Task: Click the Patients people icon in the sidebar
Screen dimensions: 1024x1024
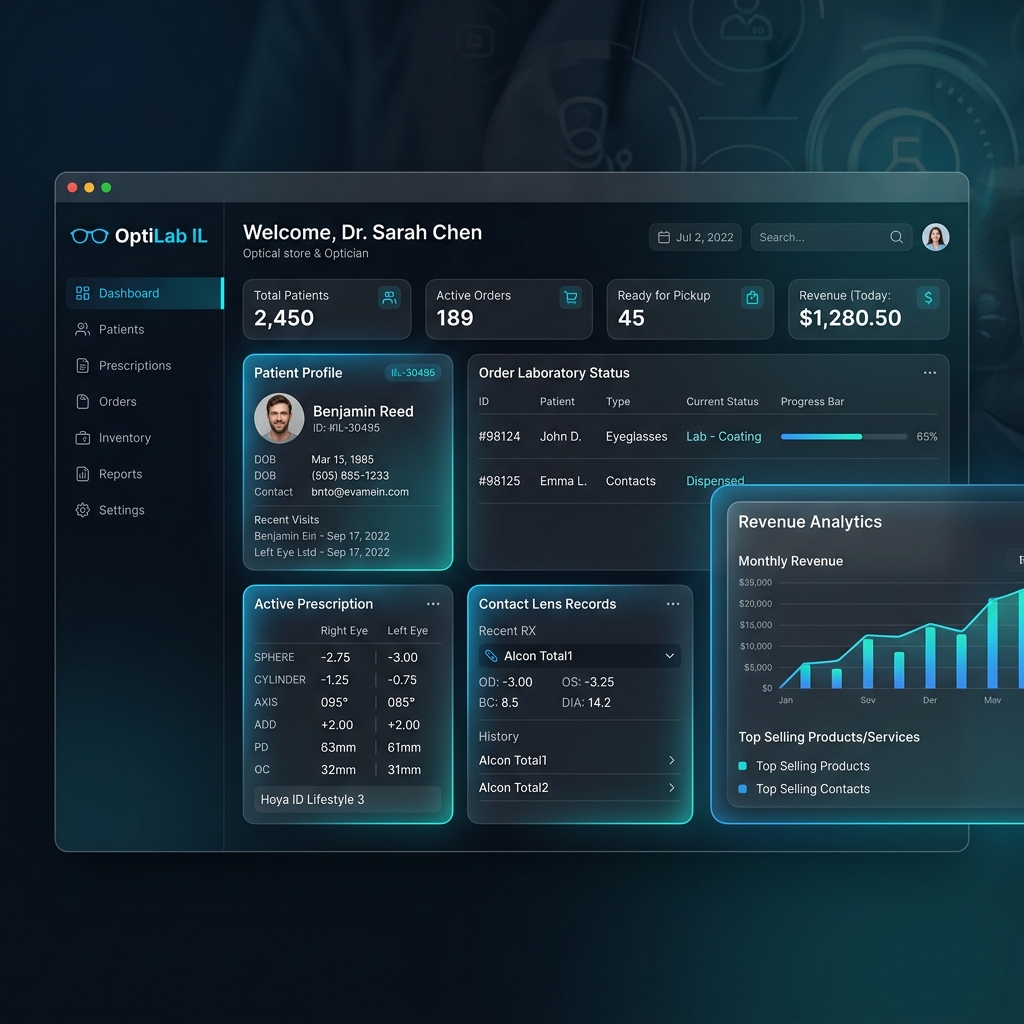Action: pos(82,329)
